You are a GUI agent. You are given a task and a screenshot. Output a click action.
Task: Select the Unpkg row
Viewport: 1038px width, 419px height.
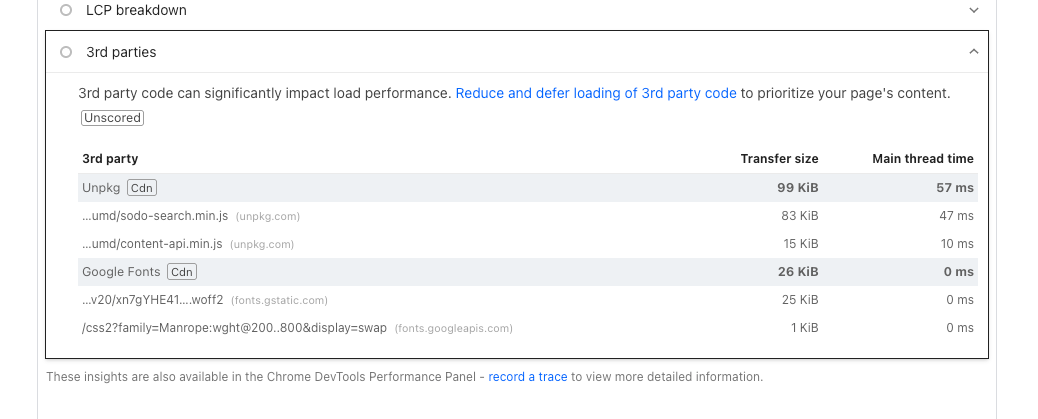100,188
